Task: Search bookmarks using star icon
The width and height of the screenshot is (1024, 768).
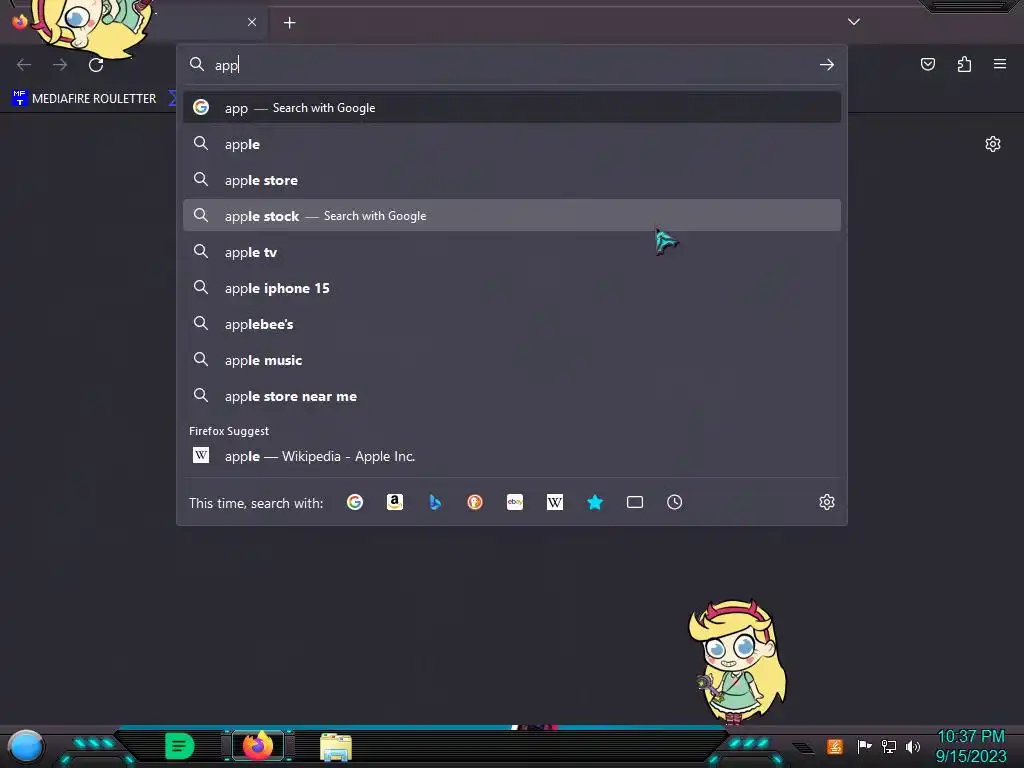Action: pyautogui.click(x=595, y=502)
